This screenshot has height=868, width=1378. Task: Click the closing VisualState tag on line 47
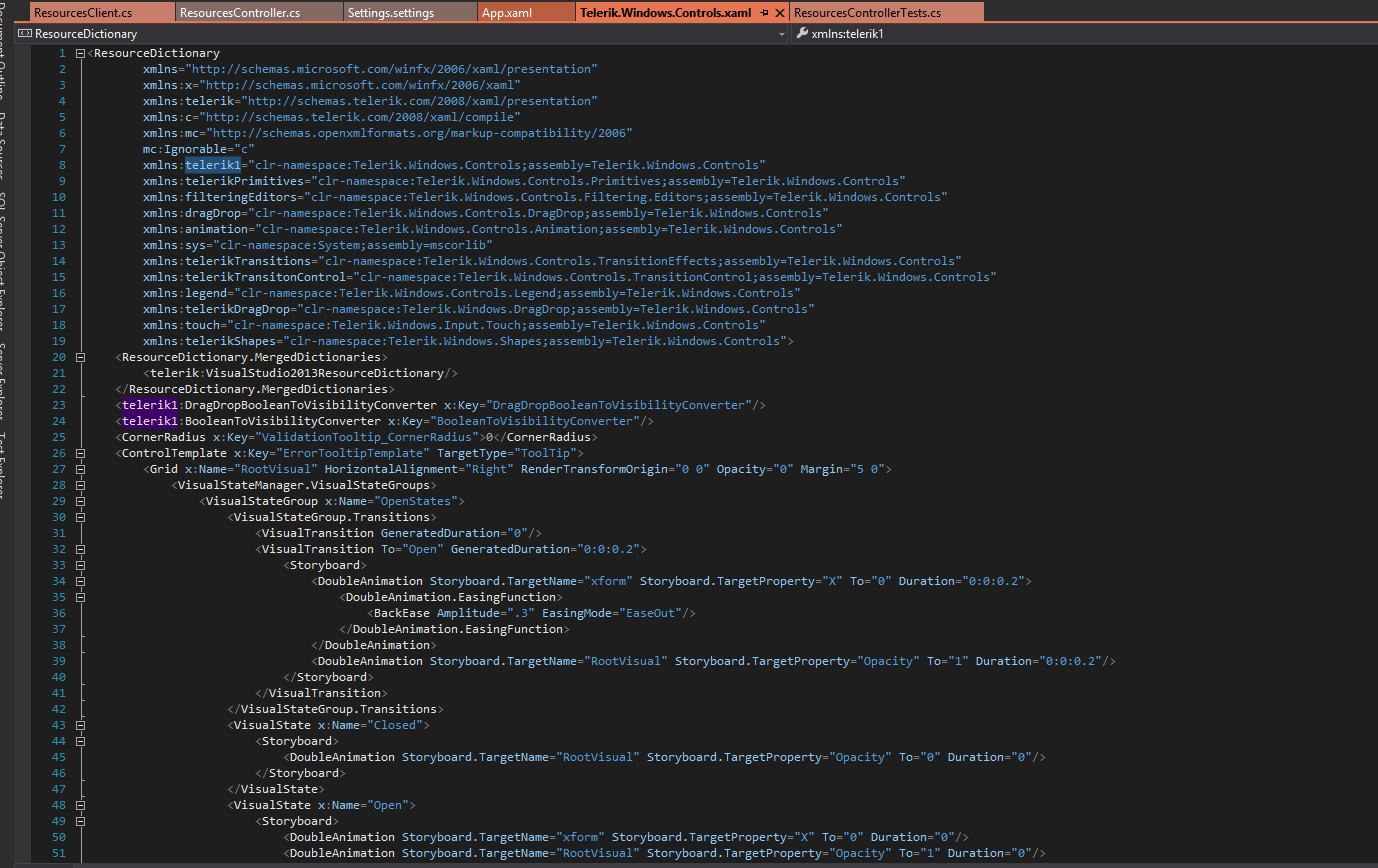tap(275, 789)
